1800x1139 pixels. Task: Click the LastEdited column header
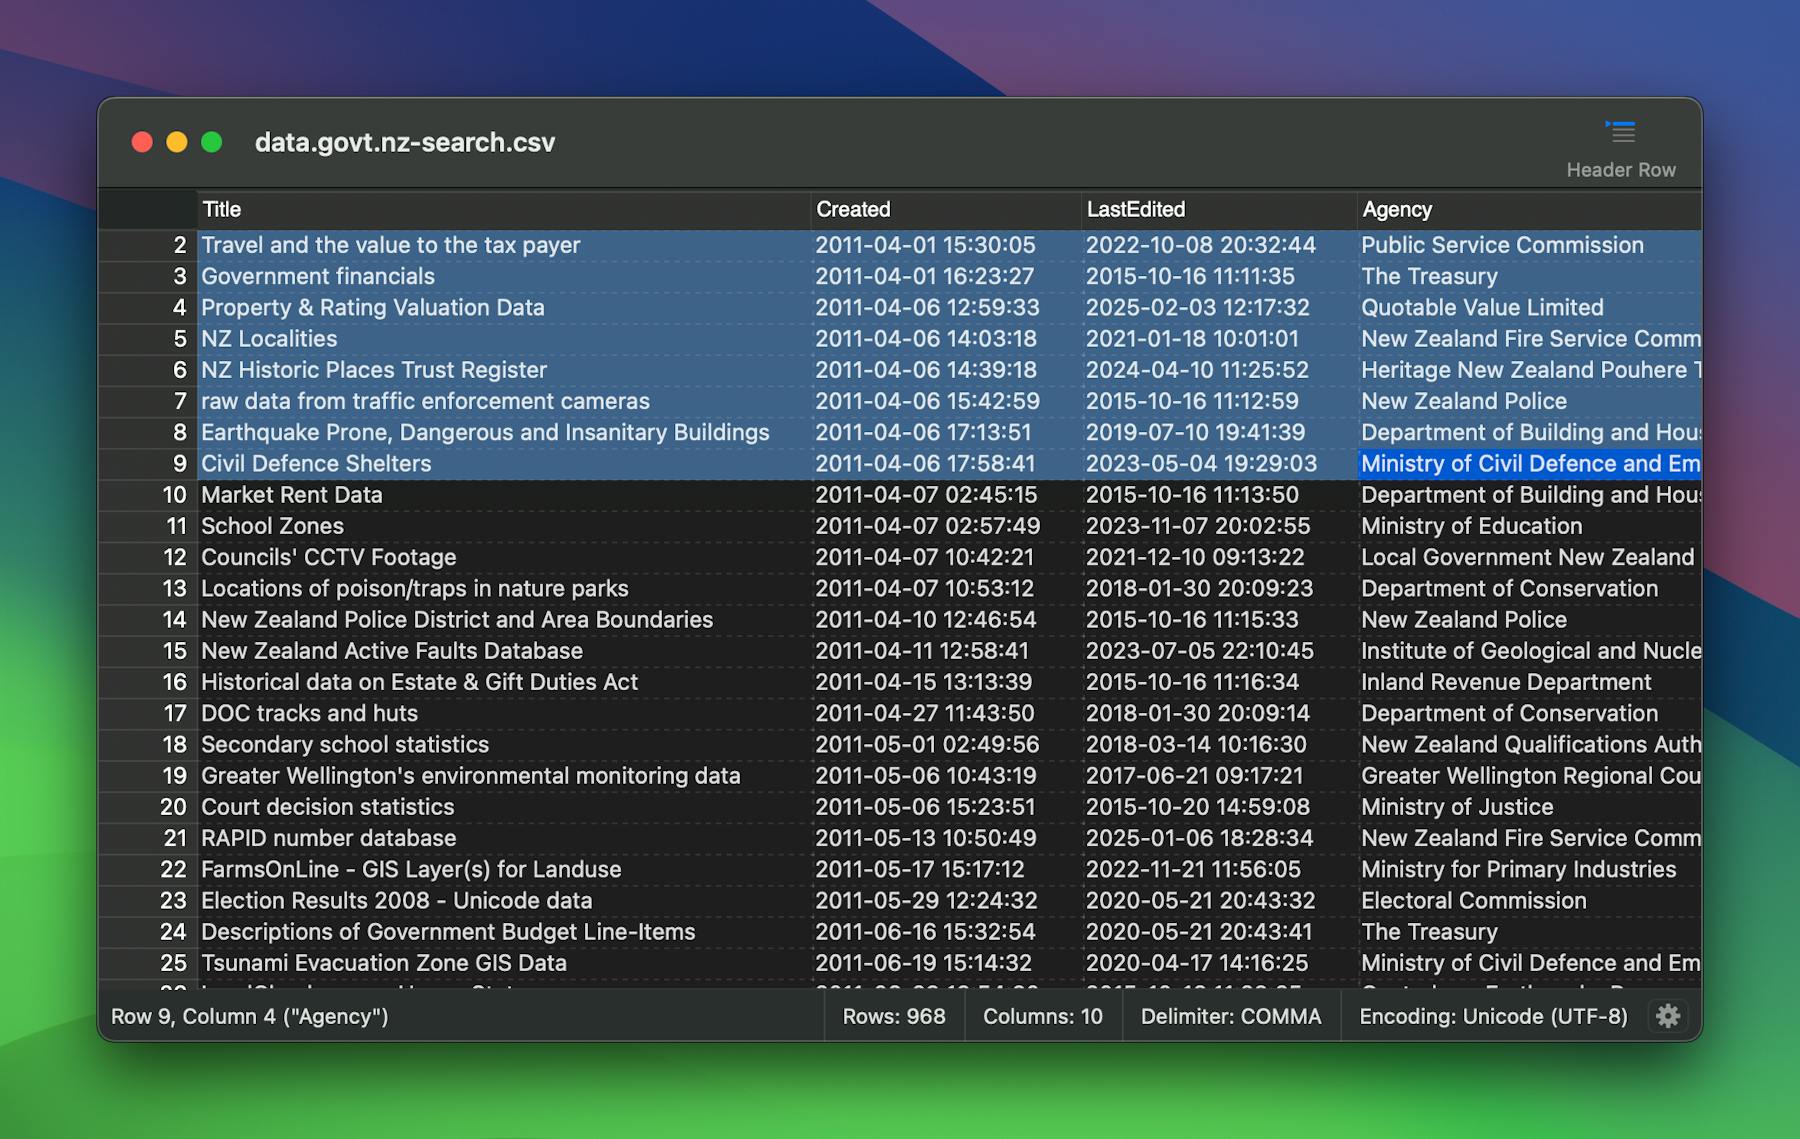tap(1135, 209)
